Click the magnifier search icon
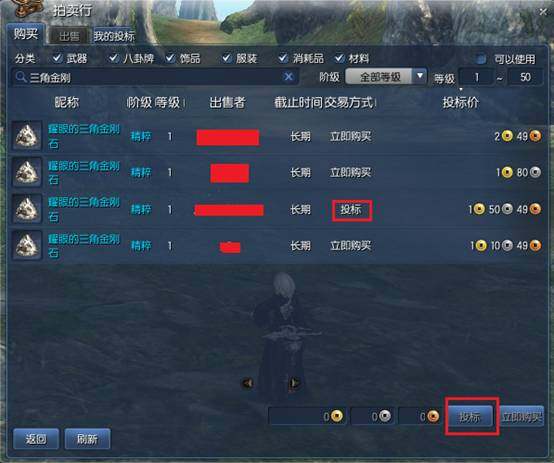Image resolution: width=554 pixels, height=463 pixels. tap(21, 77)
